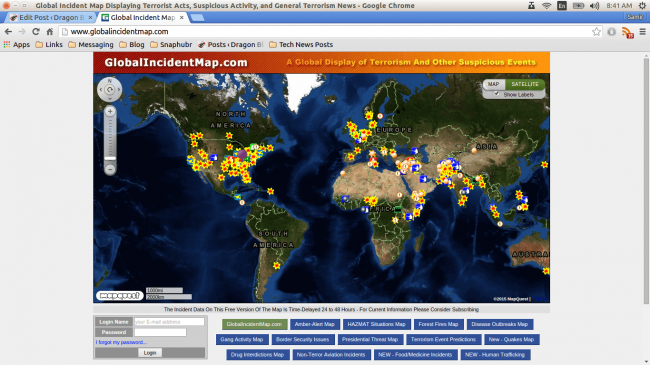Screen dimensions: 650x365
Task: Open the Gang Activity Map
Action: 242,339
